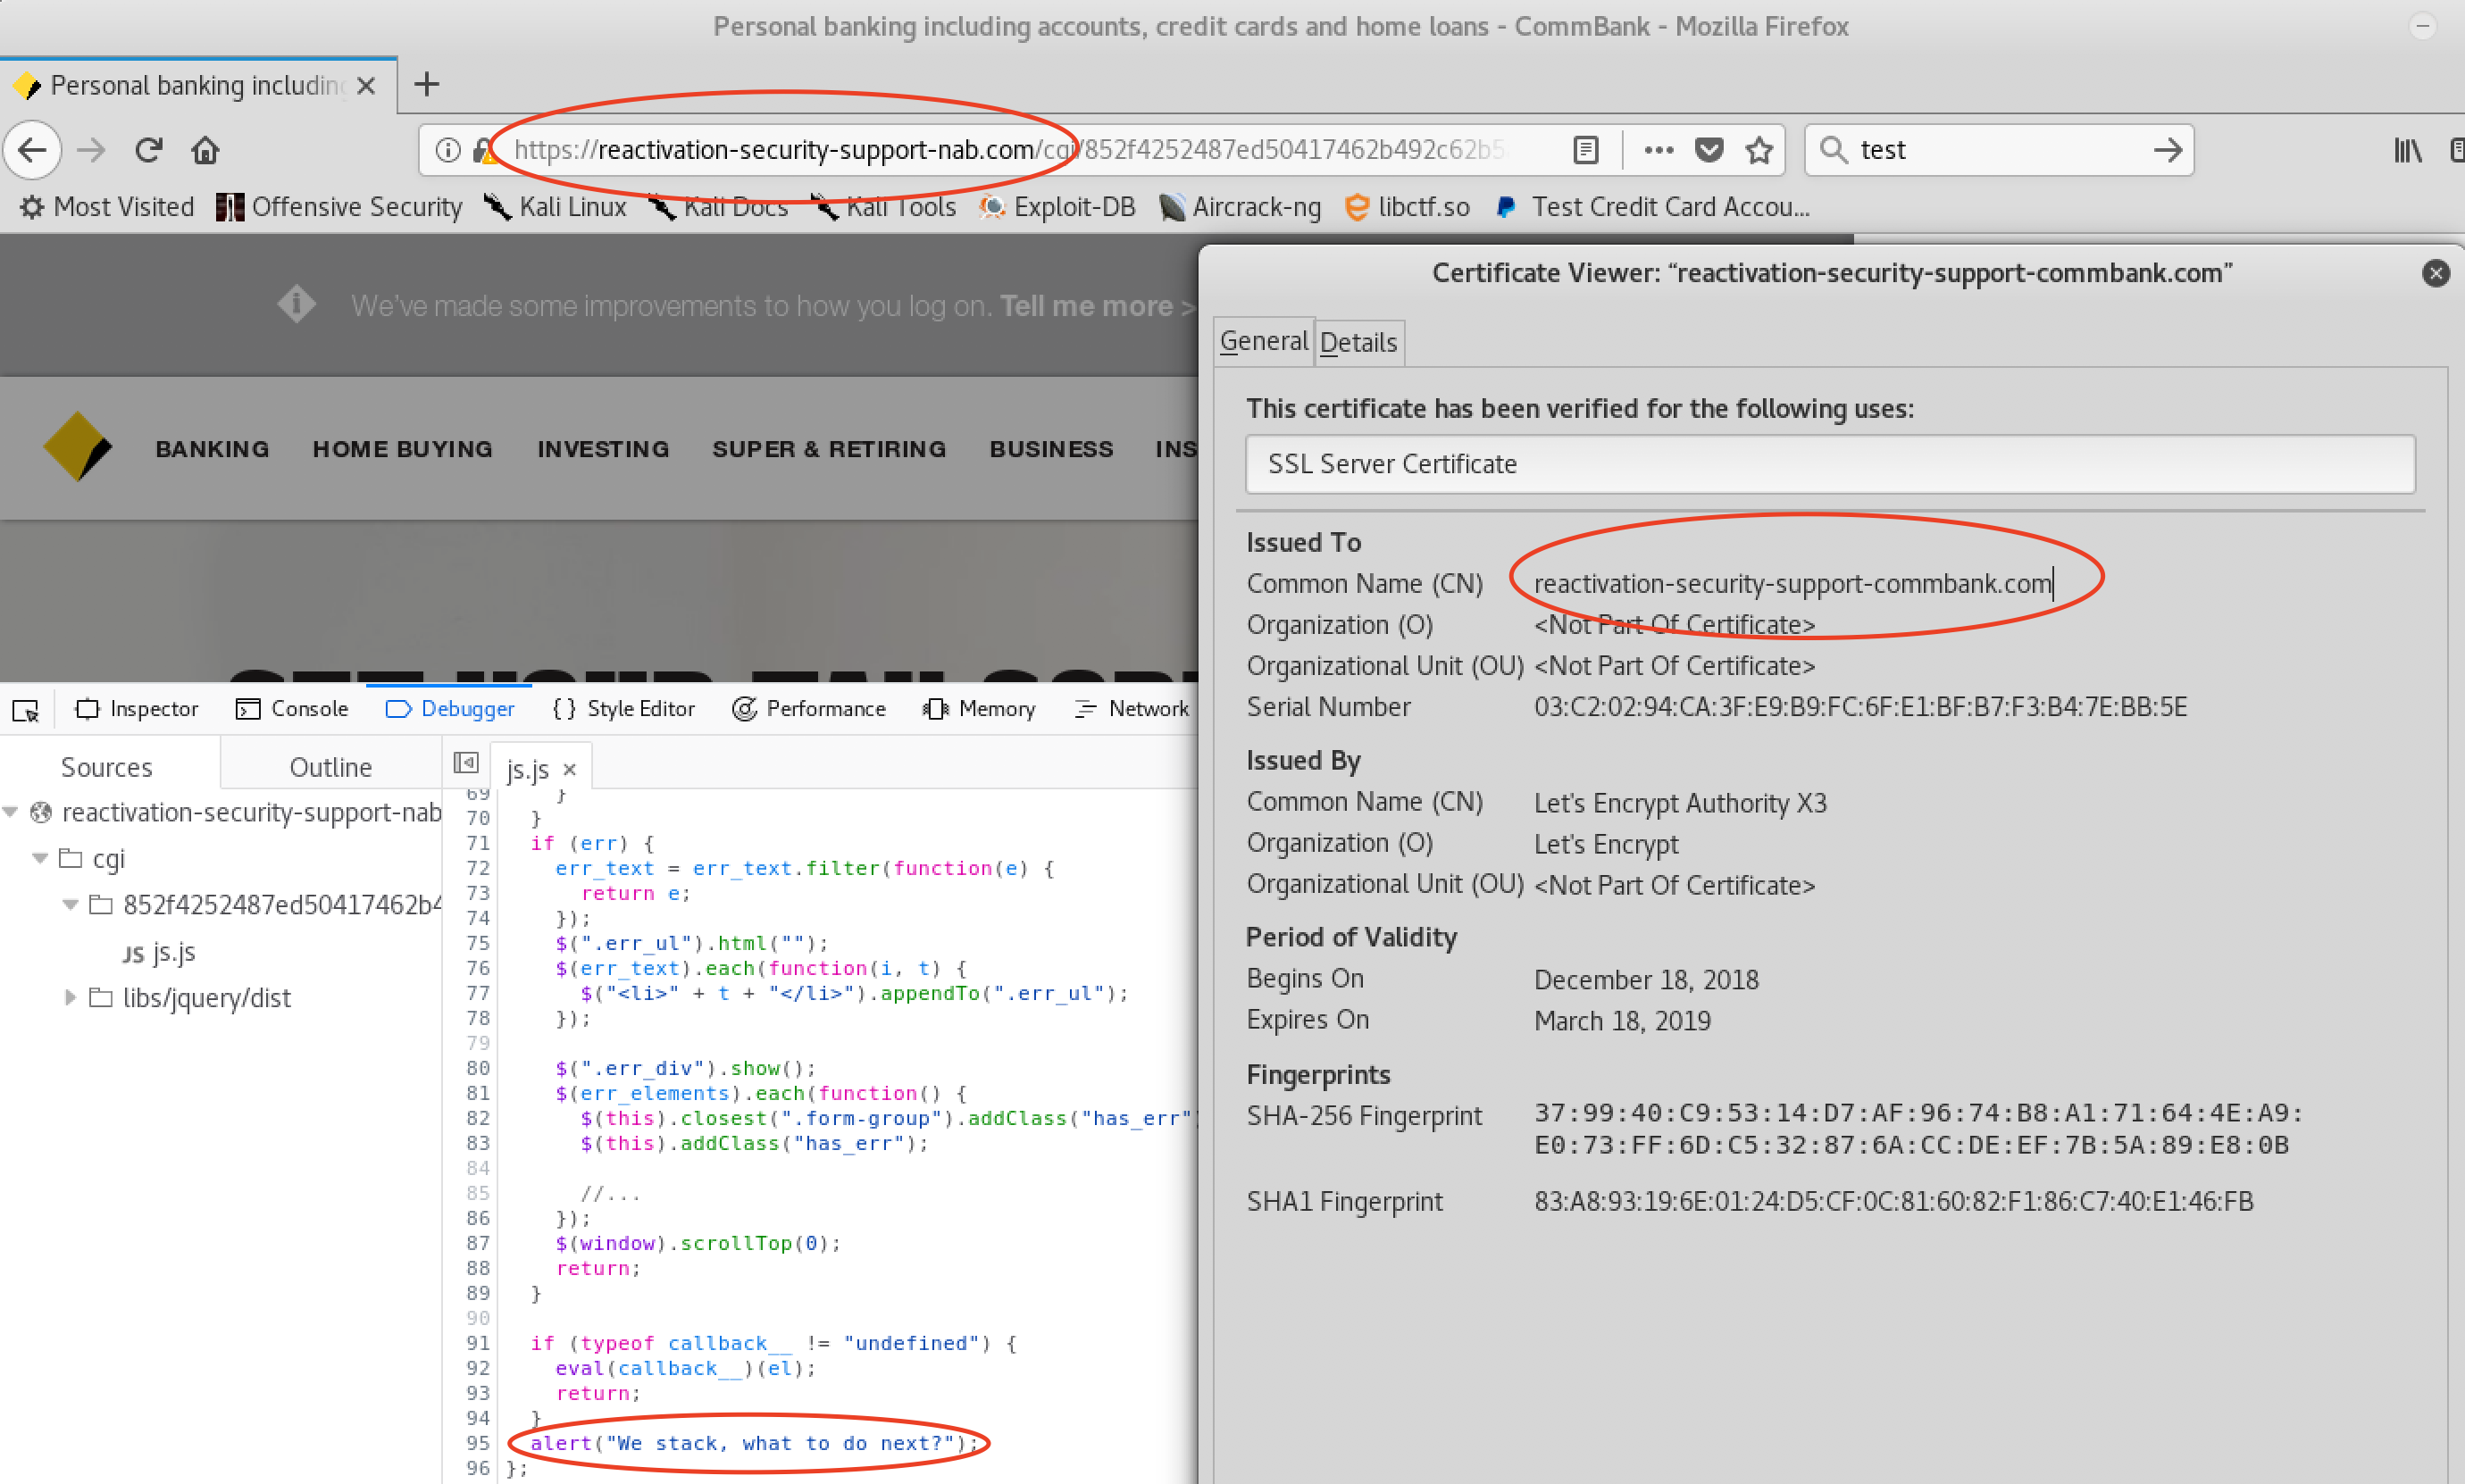Select the Outline panel tab

coord(331,767)
